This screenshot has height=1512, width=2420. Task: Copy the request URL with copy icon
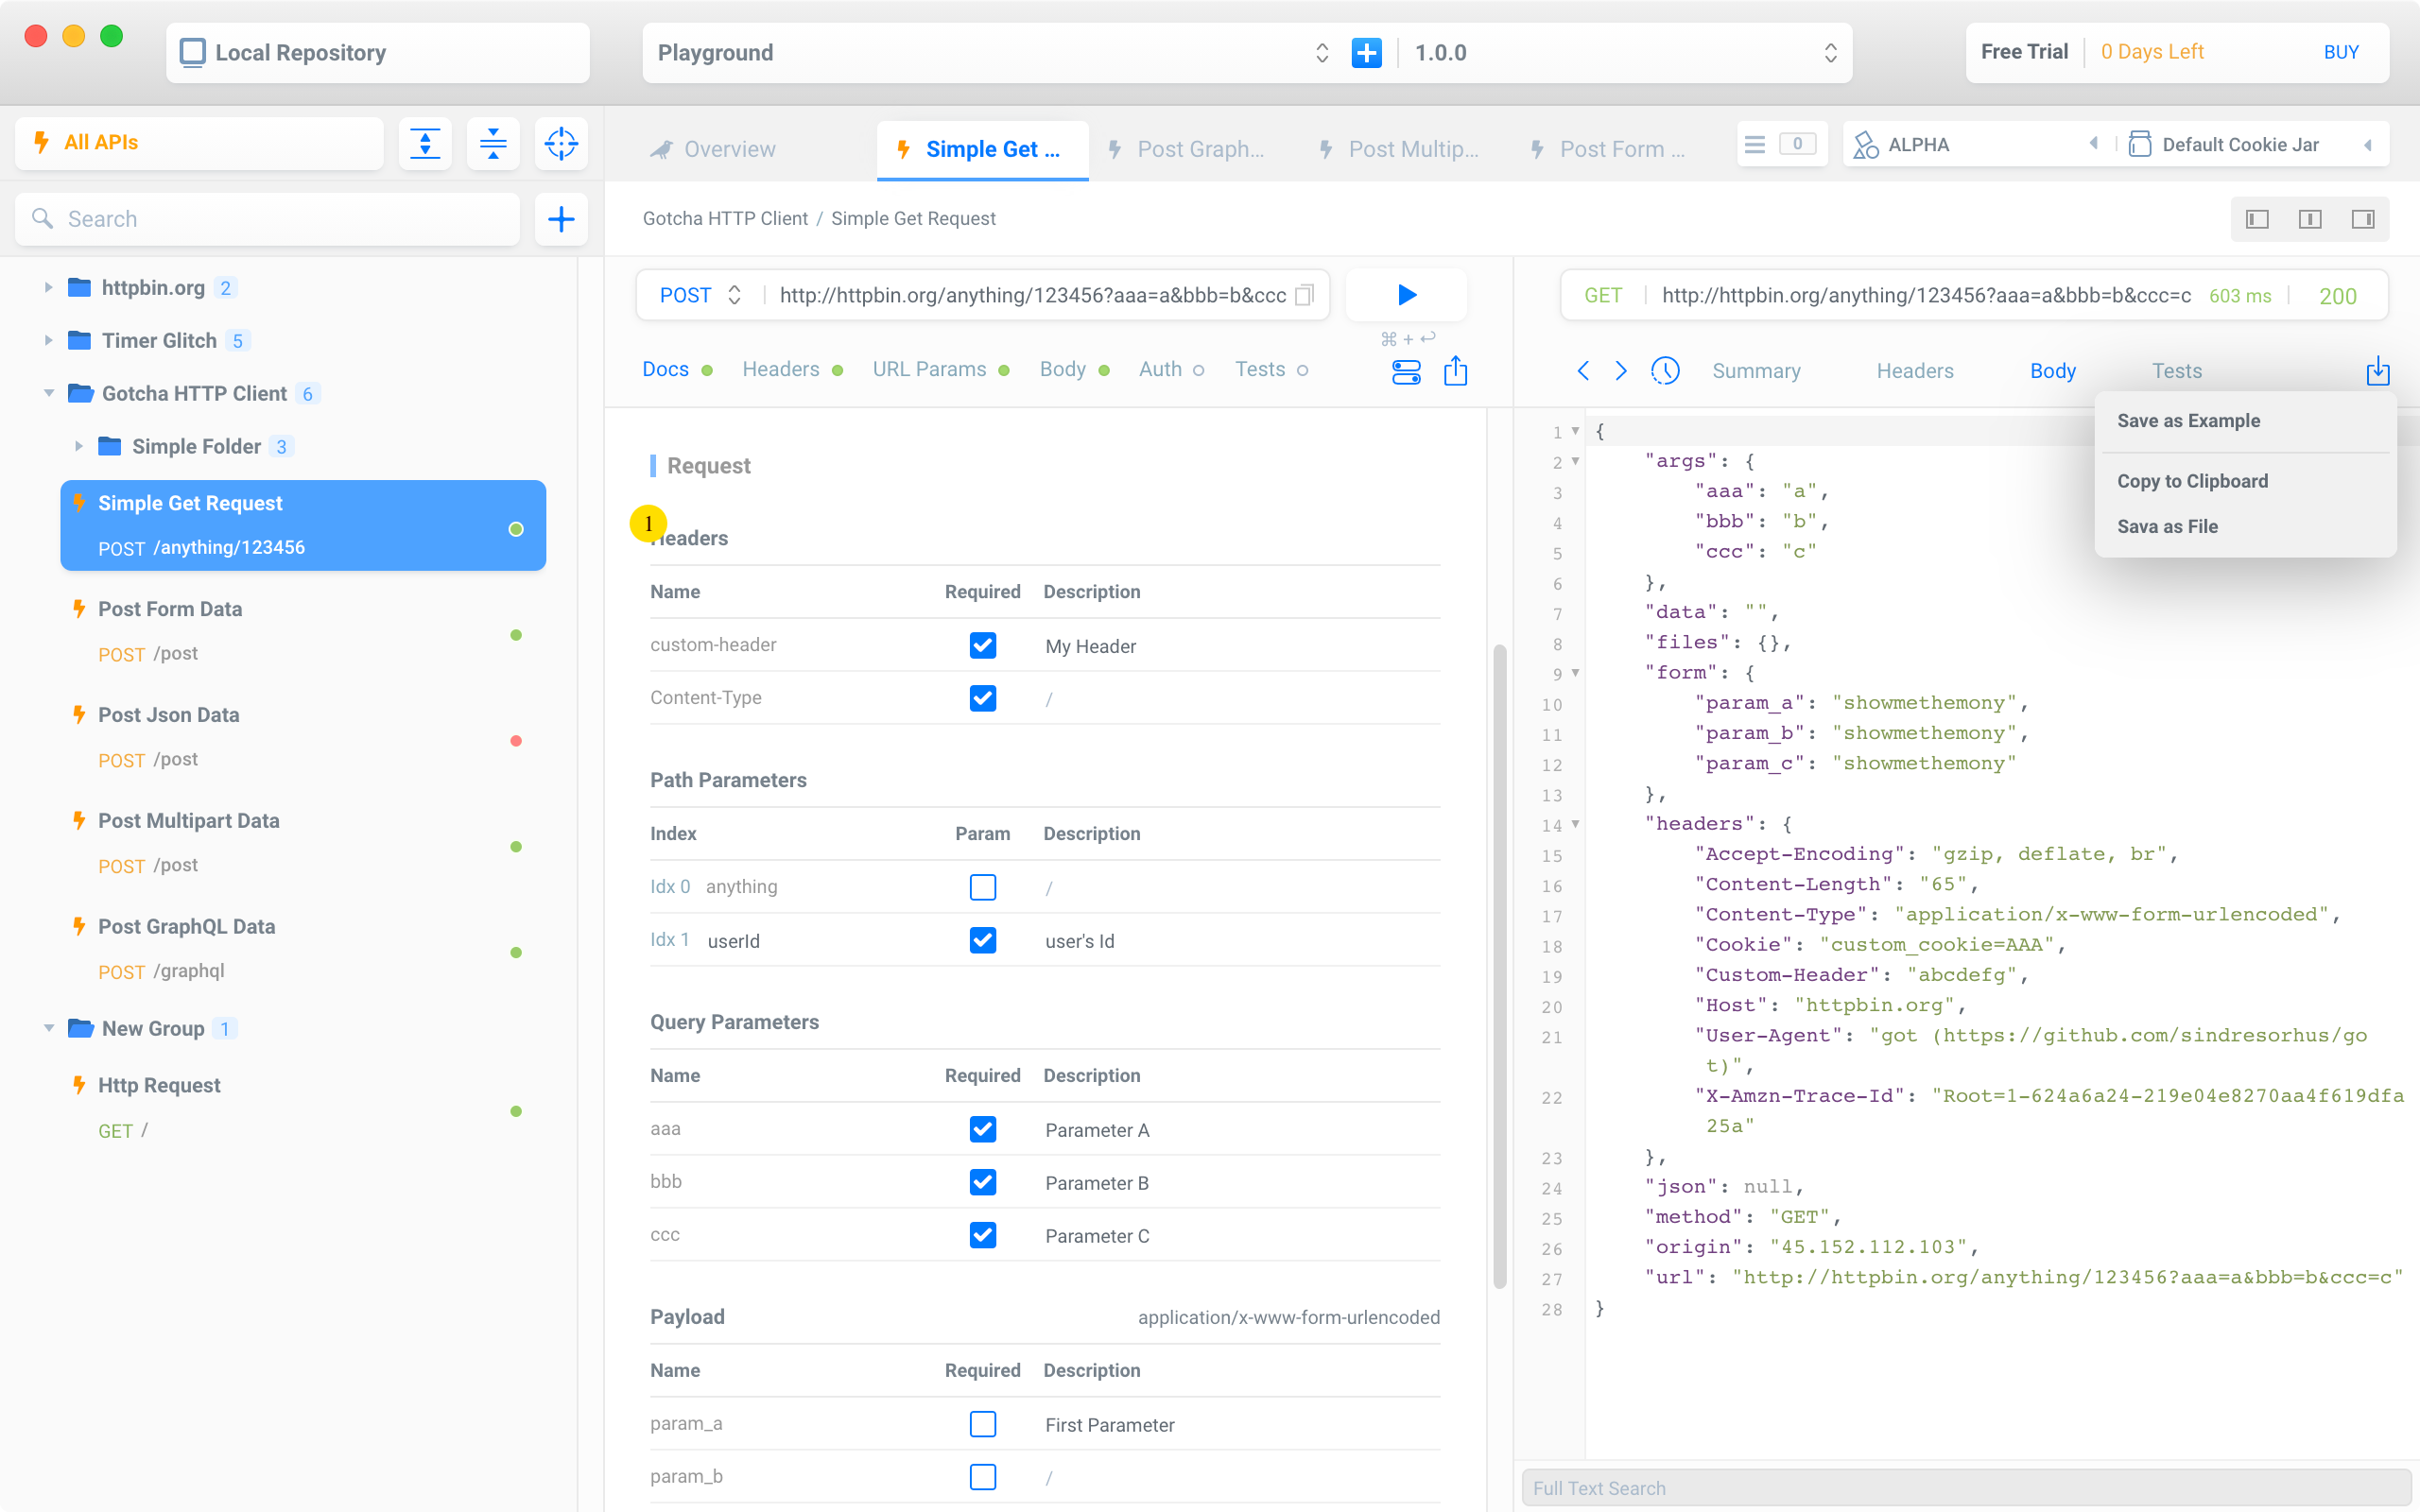(x=1304, y=295)
